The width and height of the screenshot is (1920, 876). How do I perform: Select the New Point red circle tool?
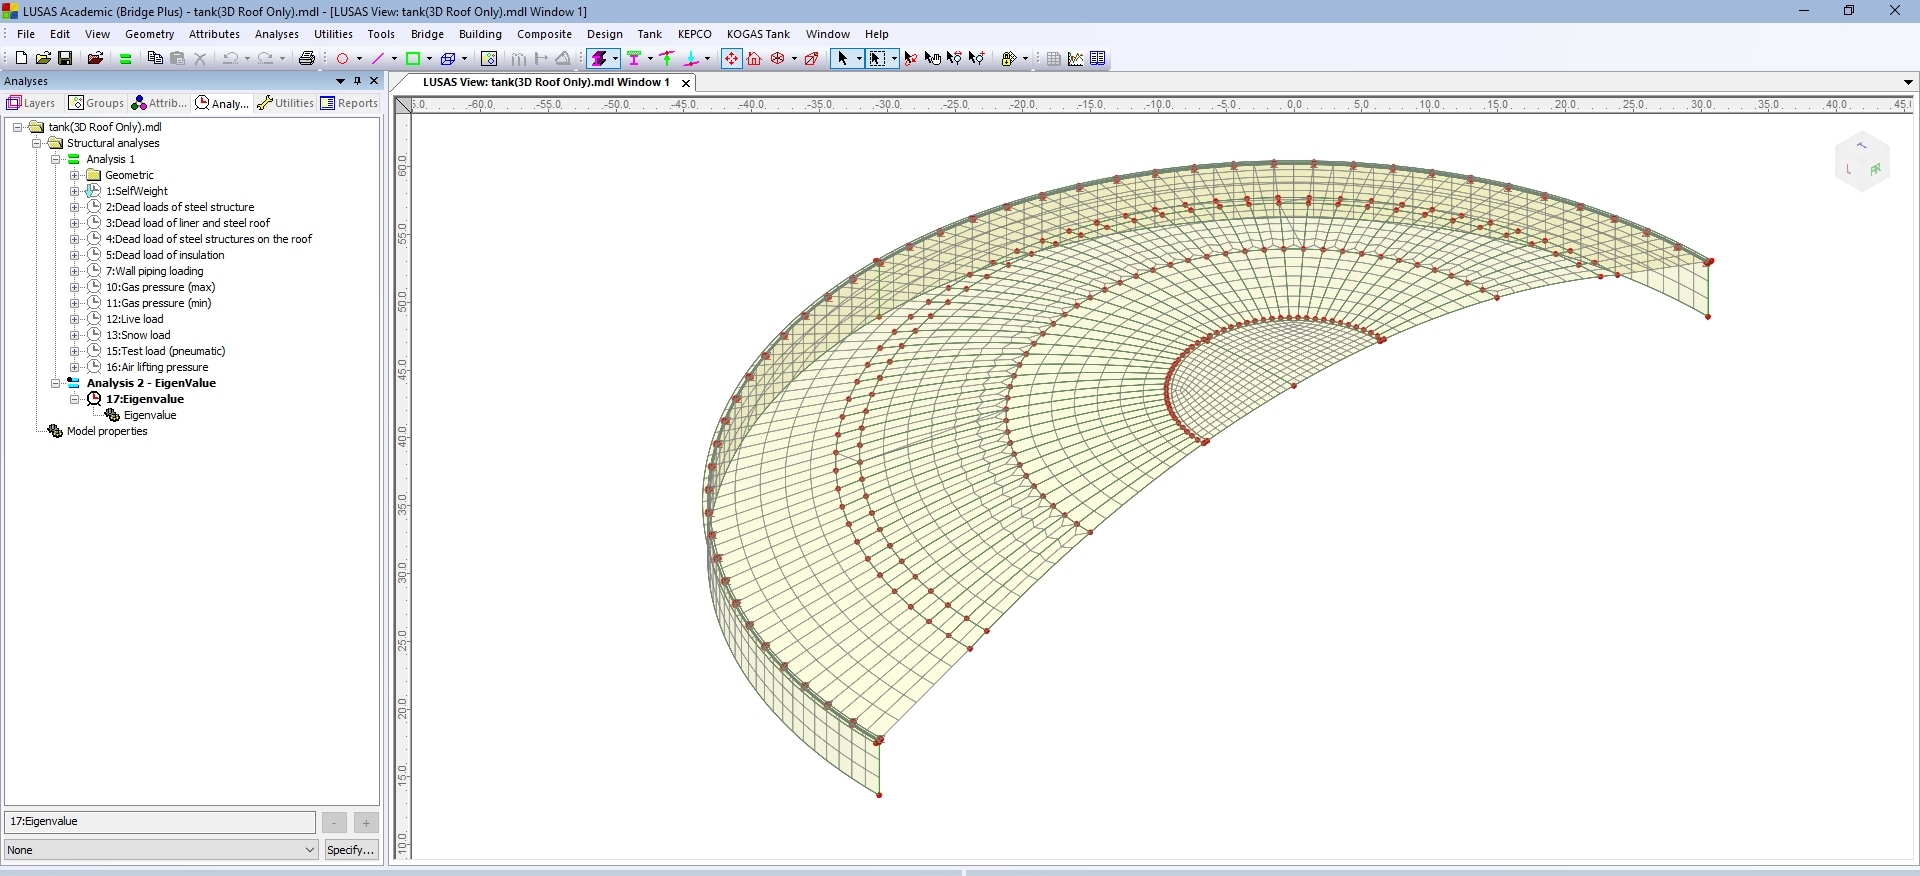pyautogui.click(x=343, y=59)
